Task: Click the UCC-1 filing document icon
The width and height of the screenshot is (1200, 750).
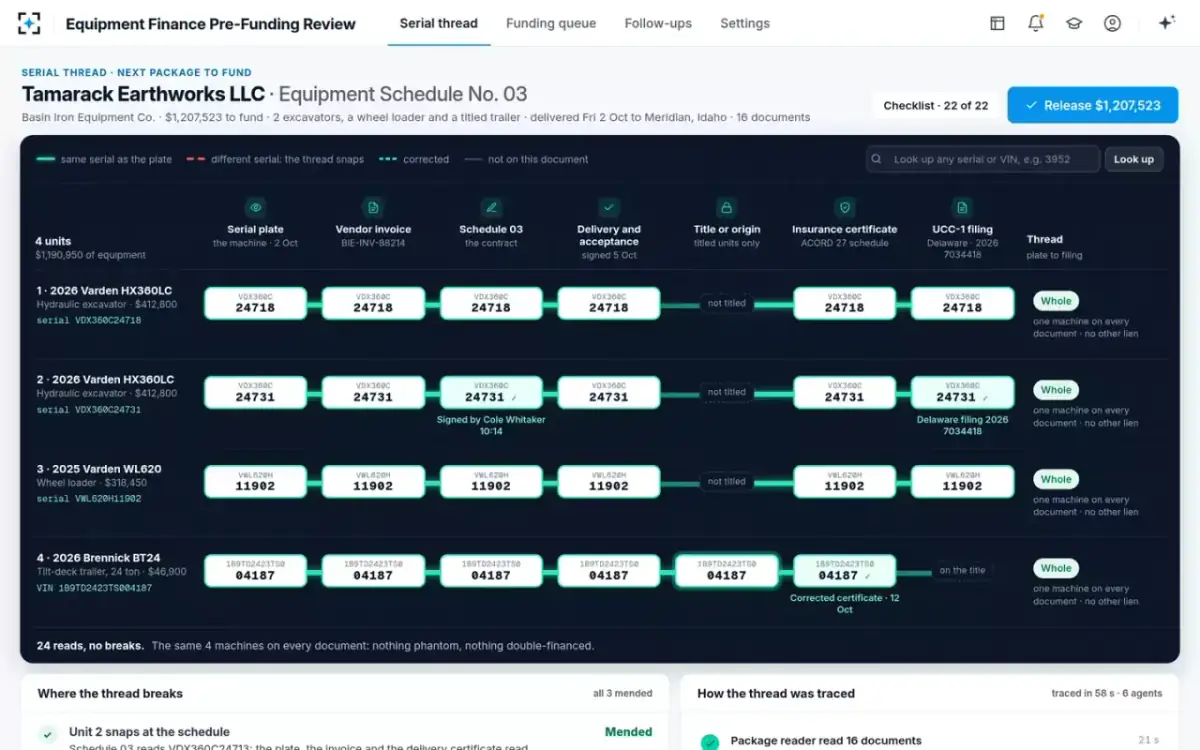Action: [962, 208]
